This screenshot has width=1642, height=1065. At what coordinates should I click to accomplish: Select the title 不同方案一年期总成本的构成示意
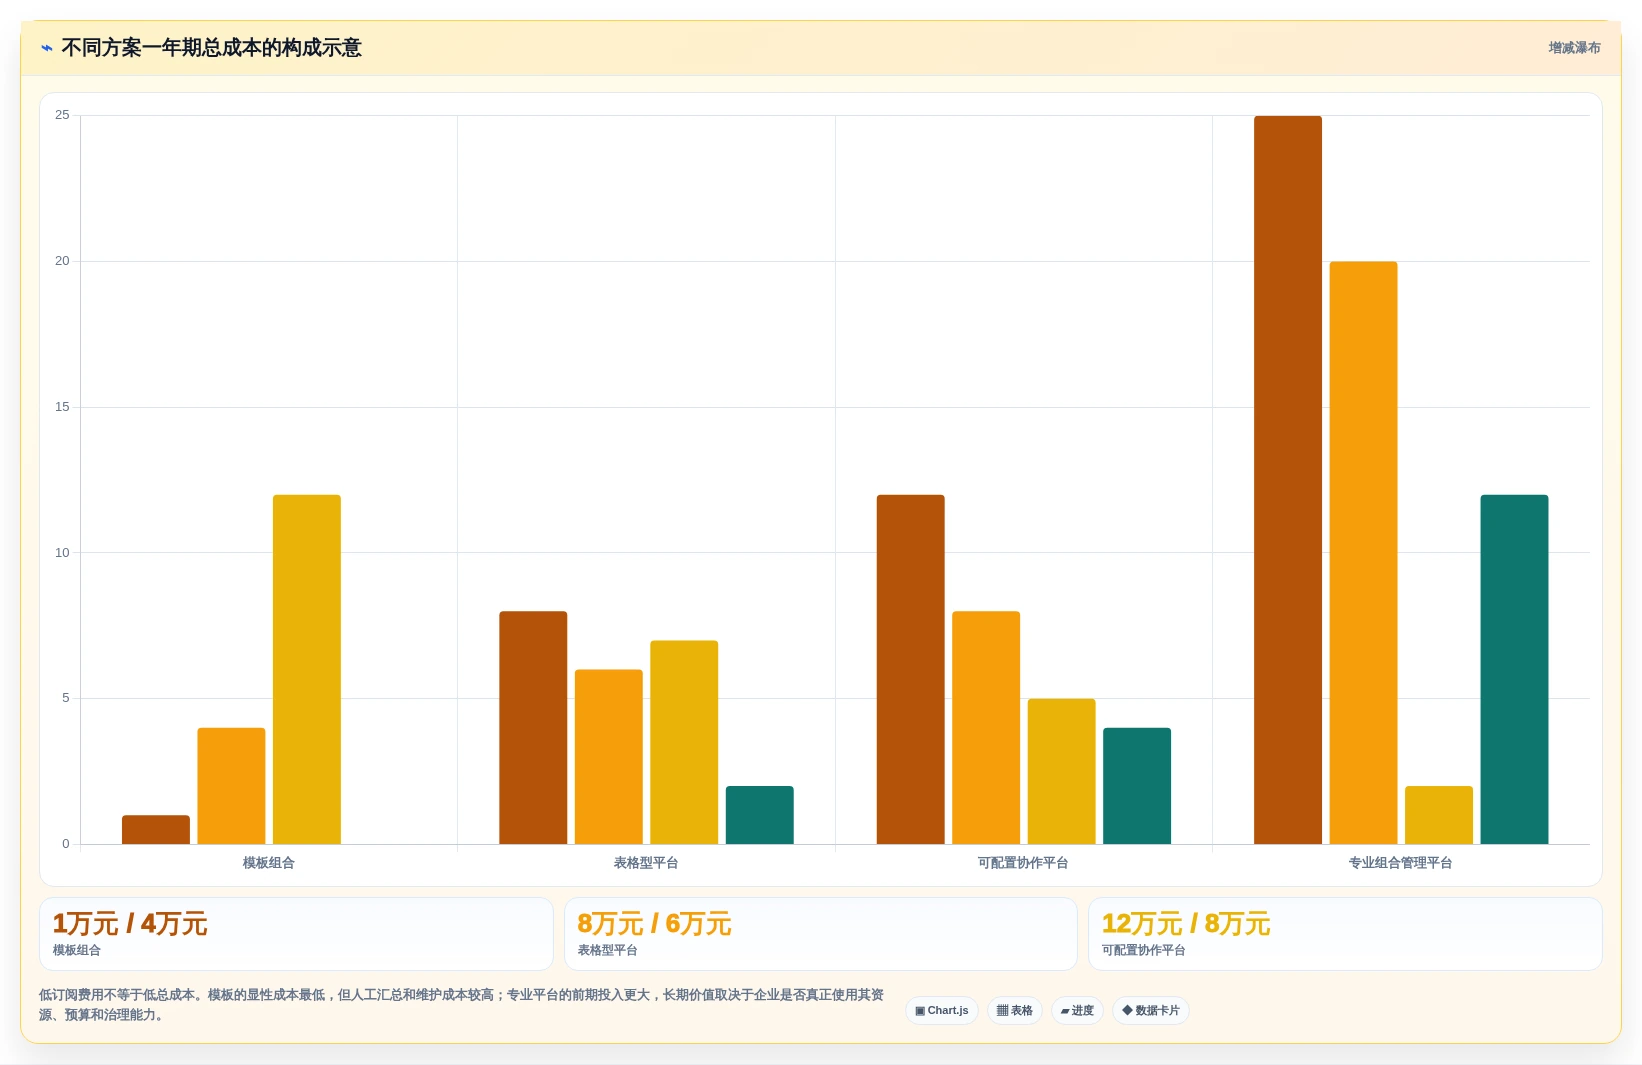(x=211, y=48)
